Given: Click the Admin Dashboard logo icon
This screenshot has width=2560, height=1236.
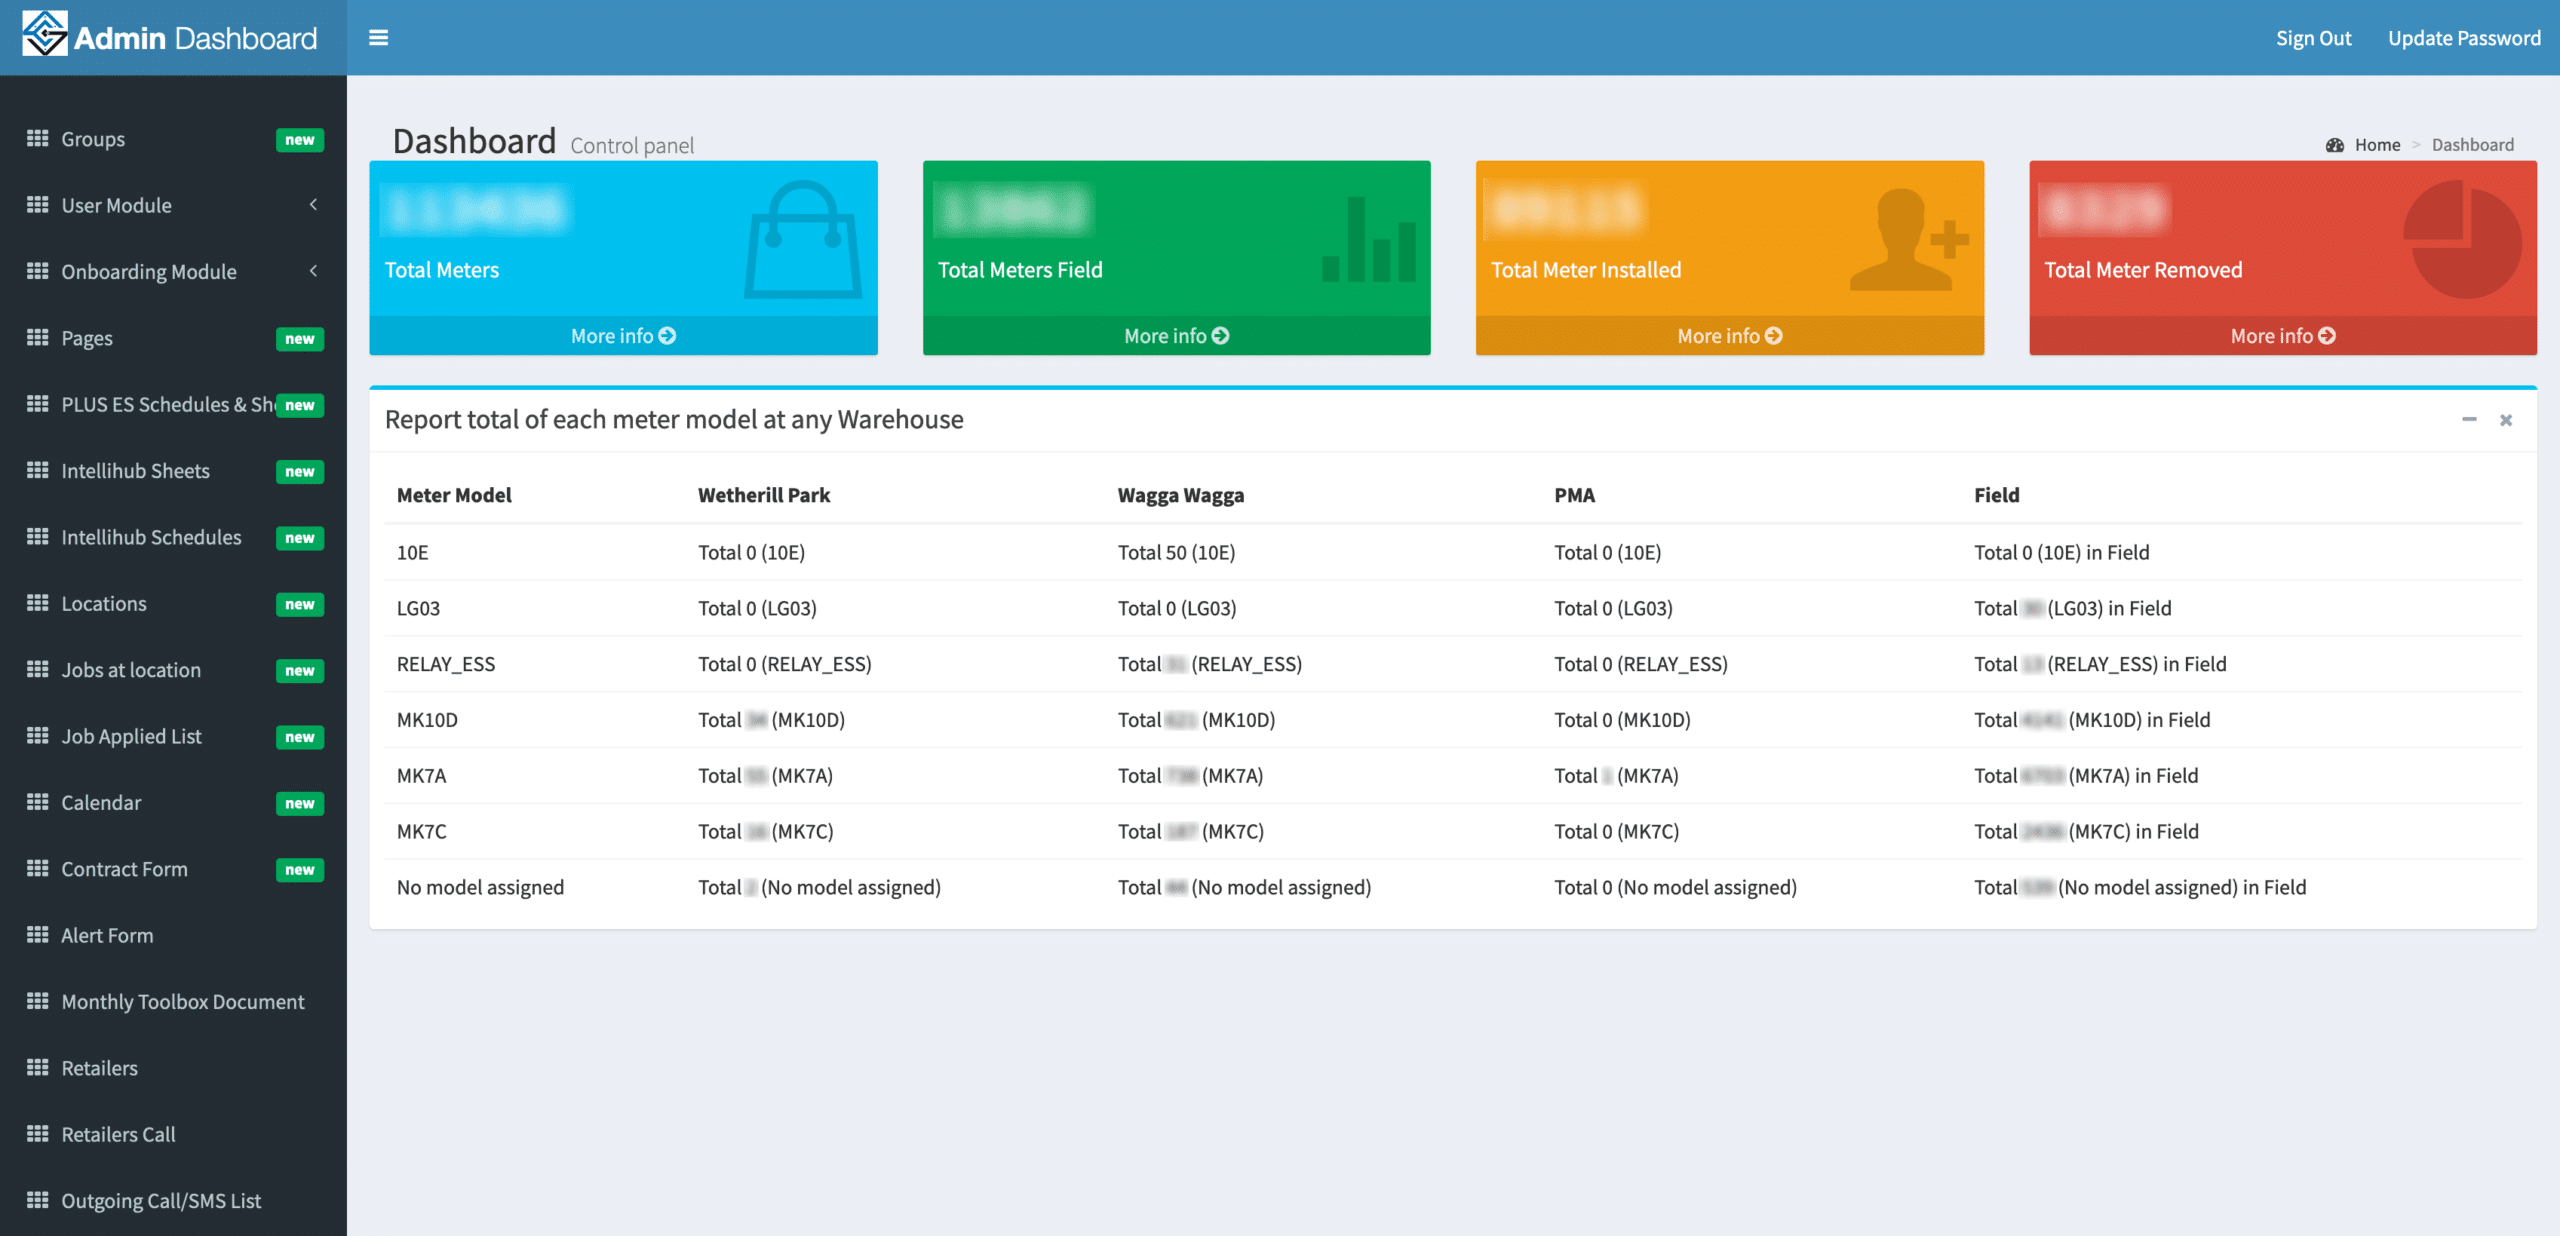Looking at the screenshot, I should 45,34.
